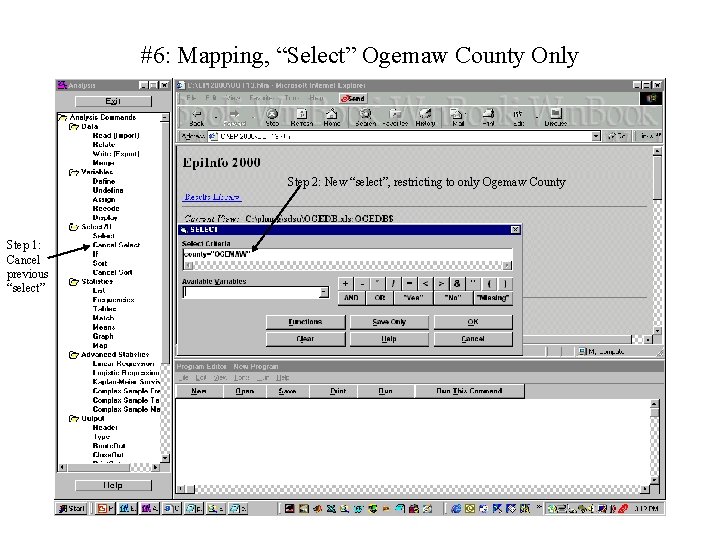
Task: Click the Cancel Select command in tree
Action: coord(116,245)
